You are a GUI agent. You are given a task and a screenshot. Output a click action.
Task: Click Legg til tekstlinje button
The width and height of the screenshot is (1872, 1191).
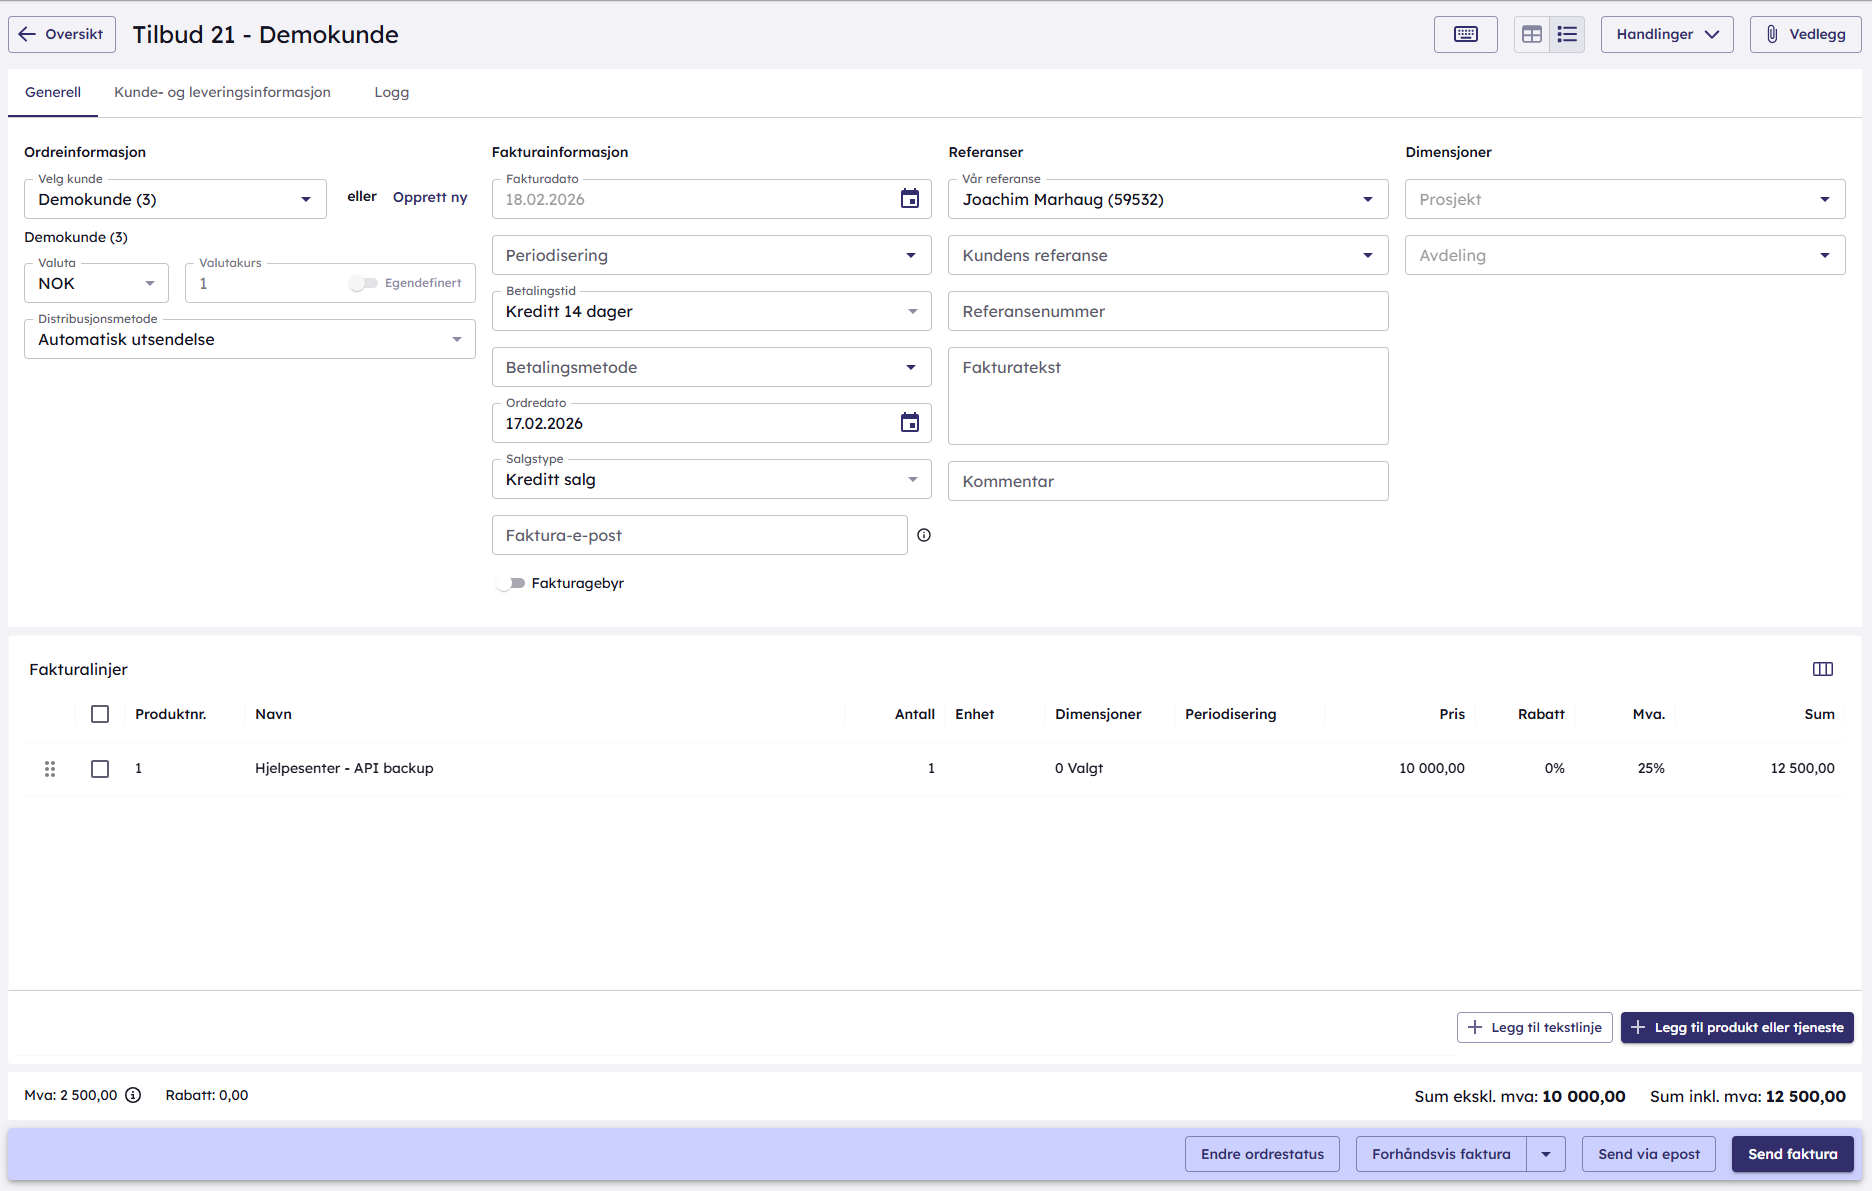[1534, 1027]
